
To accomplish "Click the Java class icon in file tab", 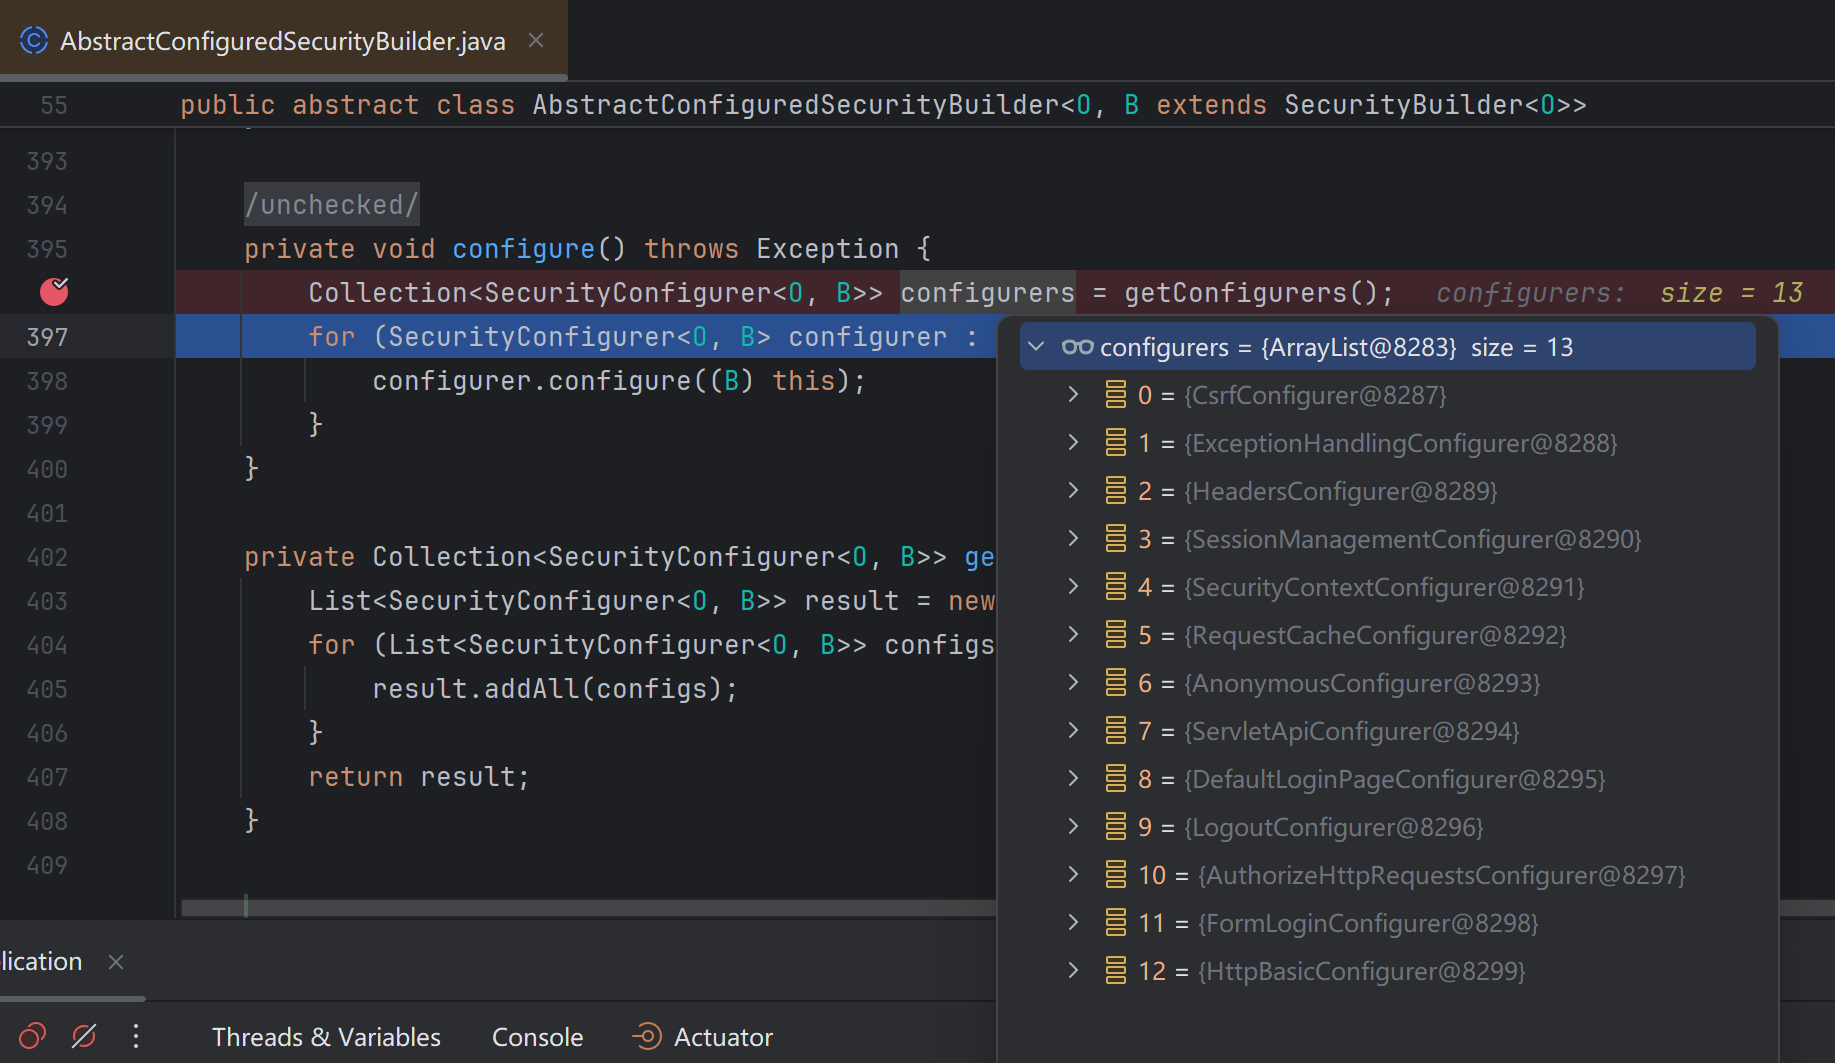I will pyautogui.click(x=34, y=41).
